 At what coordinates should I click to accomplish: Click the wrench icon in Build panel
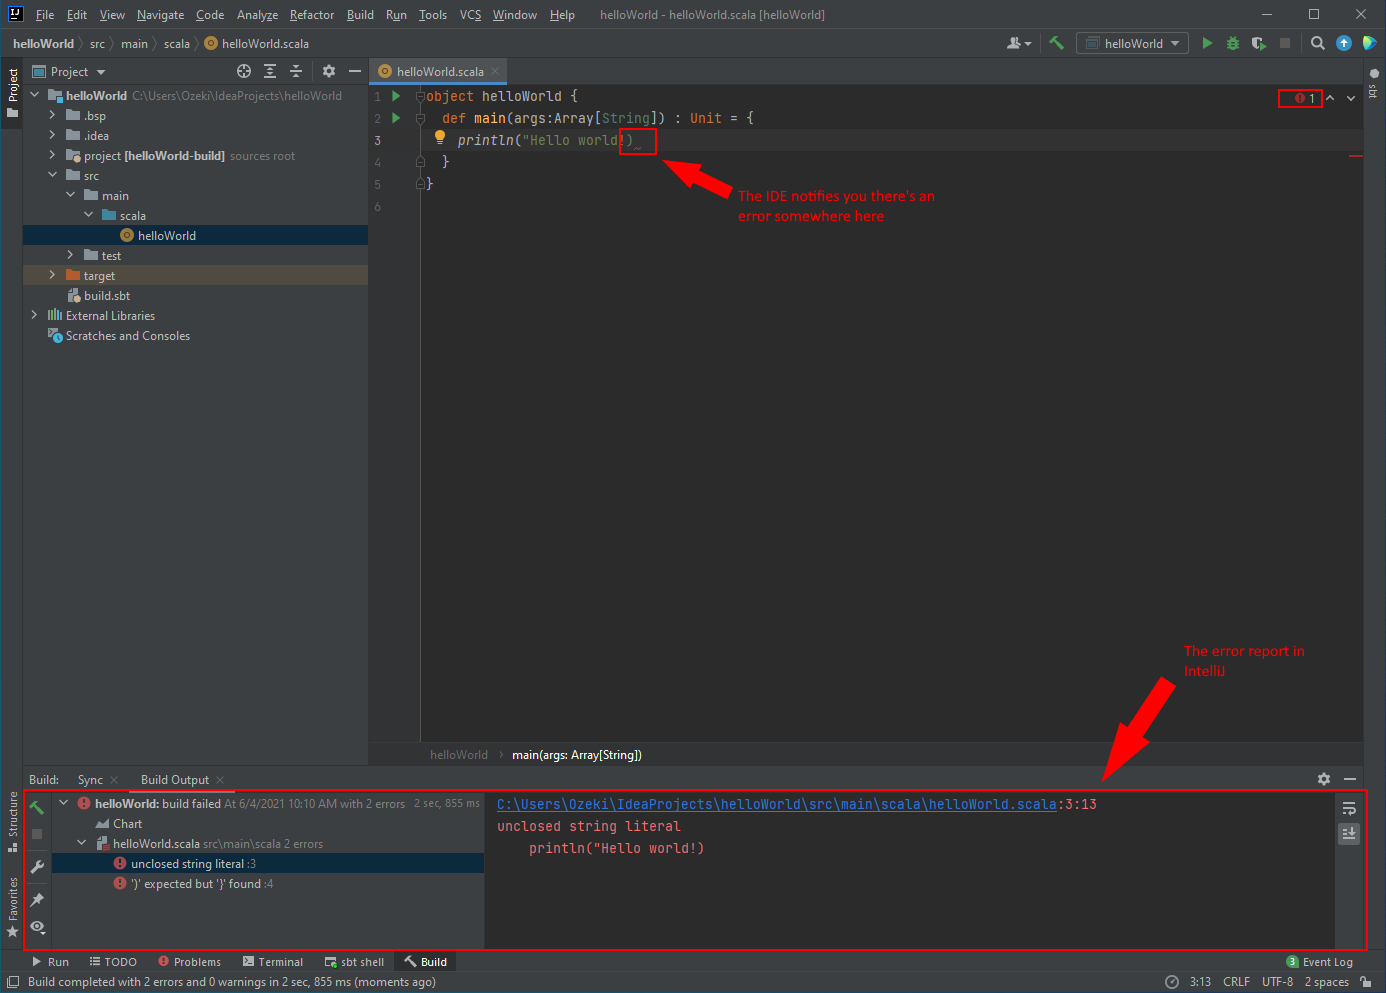tap(37, 867)
